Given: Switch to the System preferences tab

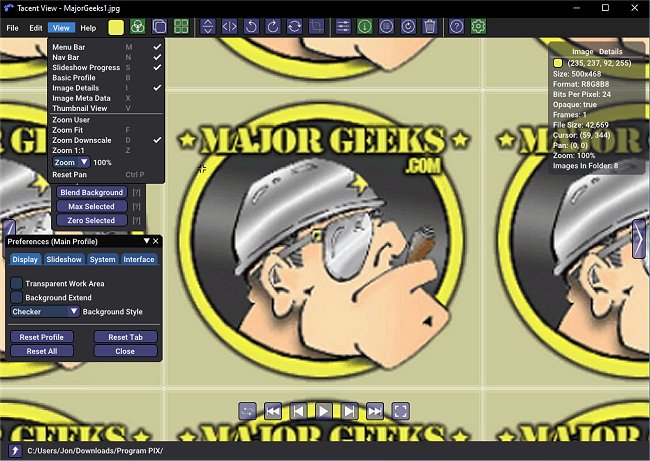Looking at the screenshot, I should click(102, 260).
